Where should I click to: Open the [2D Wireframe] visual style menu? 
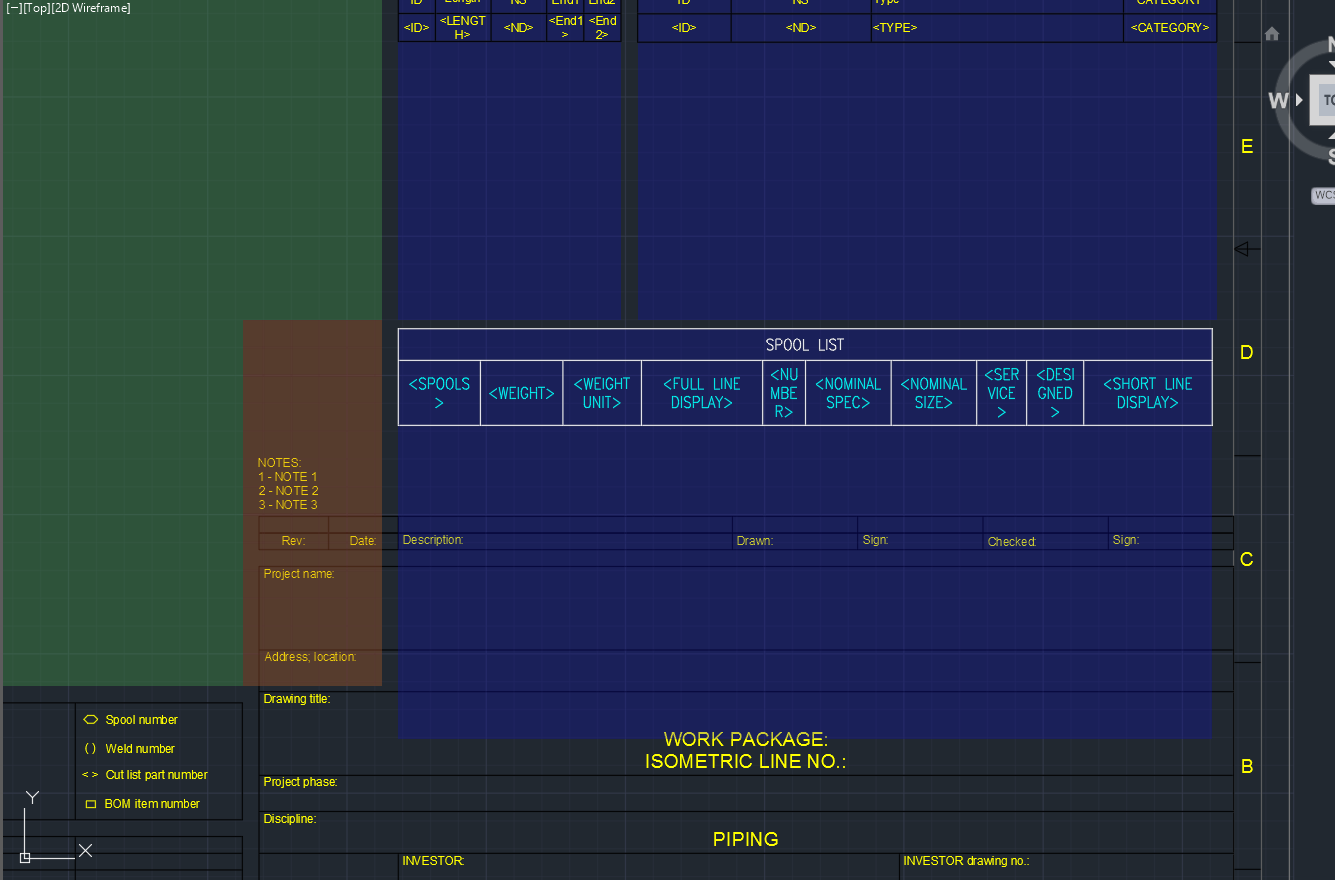pyautogui.click(x=91, y=8)
